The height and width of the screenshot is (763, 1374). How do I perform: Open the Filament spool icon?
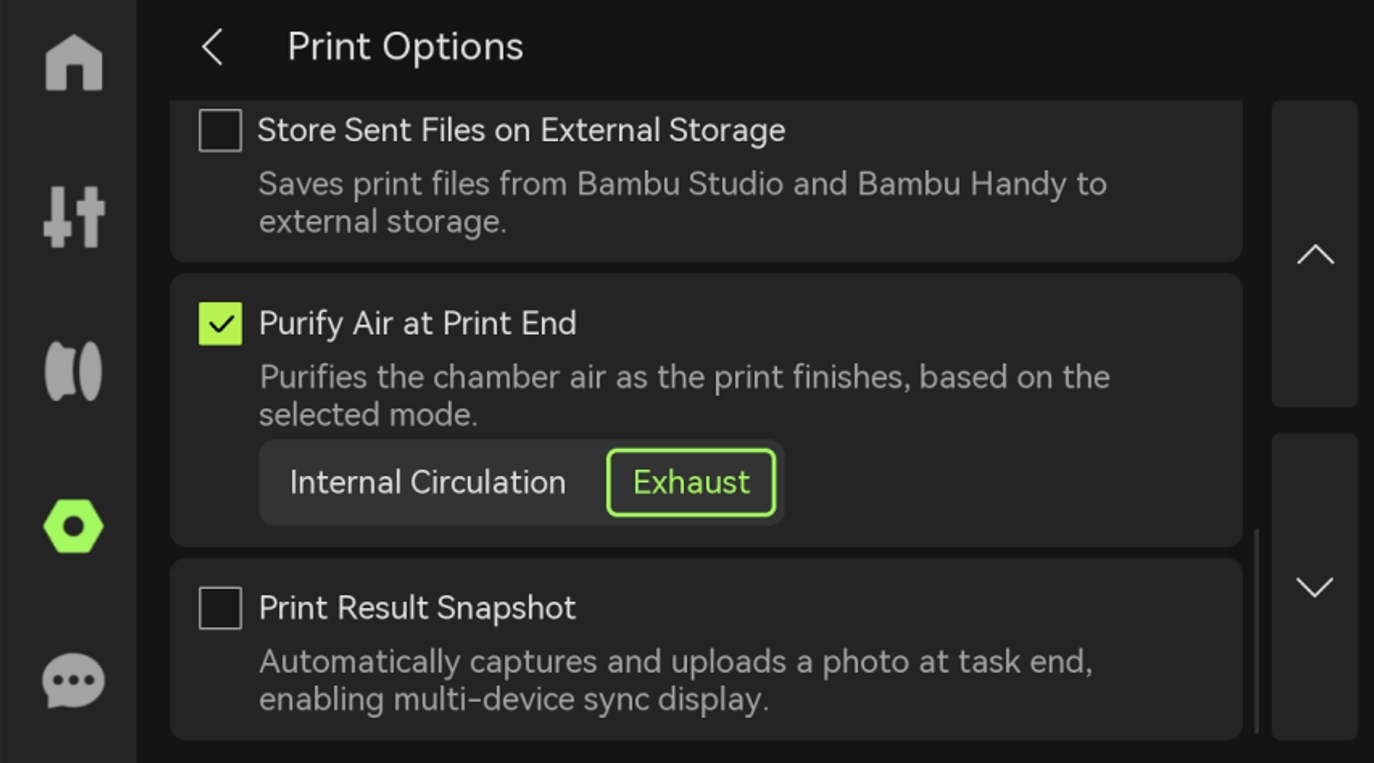pos(73,371)
